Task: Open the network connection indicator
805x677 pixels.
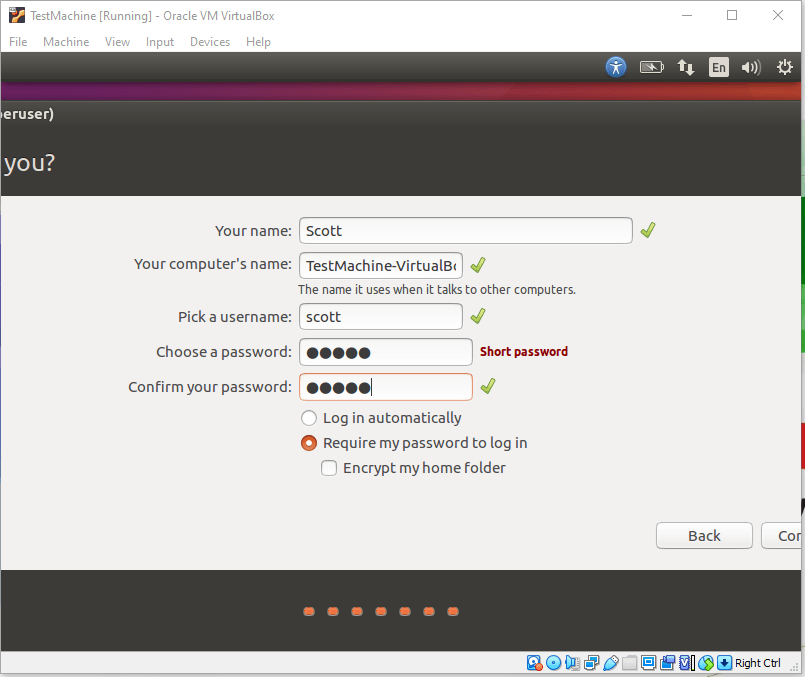Action: pos(685,67)
